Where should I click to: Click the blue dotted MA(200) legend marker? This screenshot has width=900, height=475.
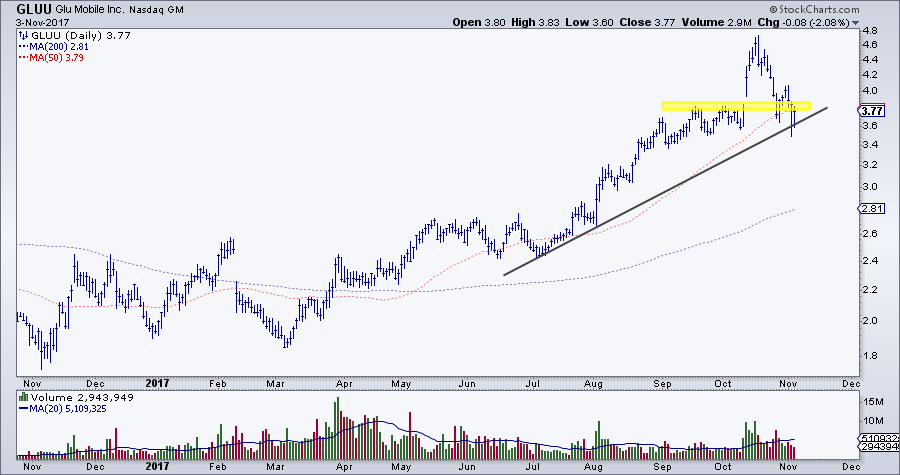pos(24,45)
